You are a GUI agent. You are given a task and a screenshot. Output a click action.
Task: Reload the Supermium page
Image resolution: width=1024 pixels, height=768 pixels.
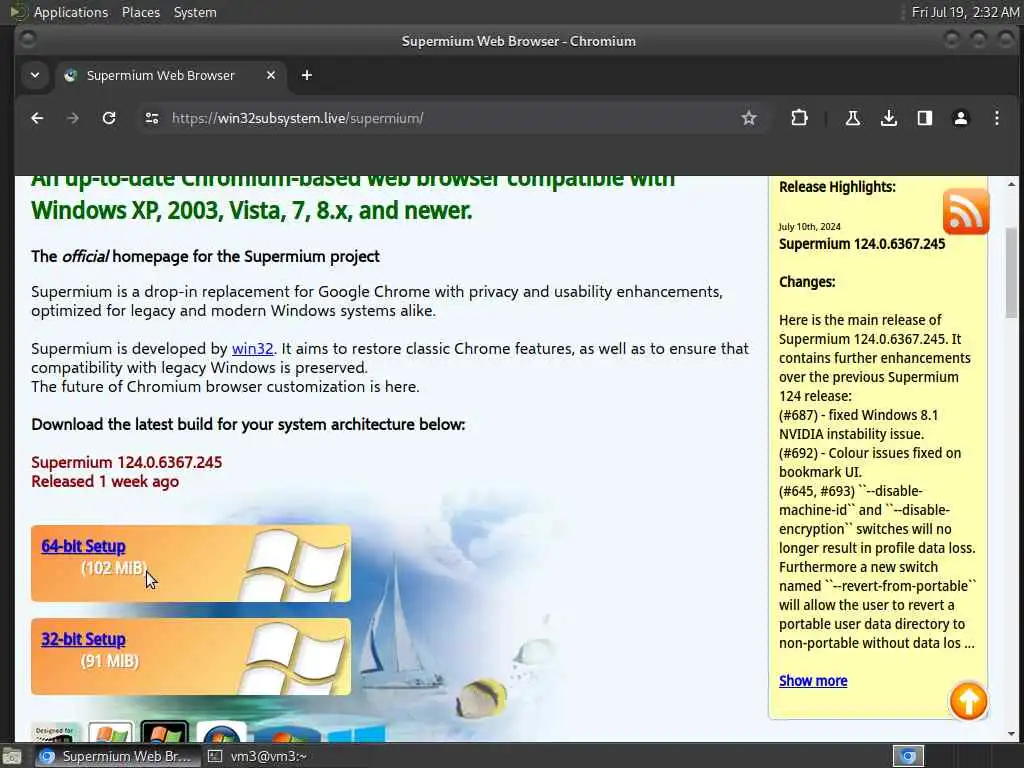click(109, 118)
